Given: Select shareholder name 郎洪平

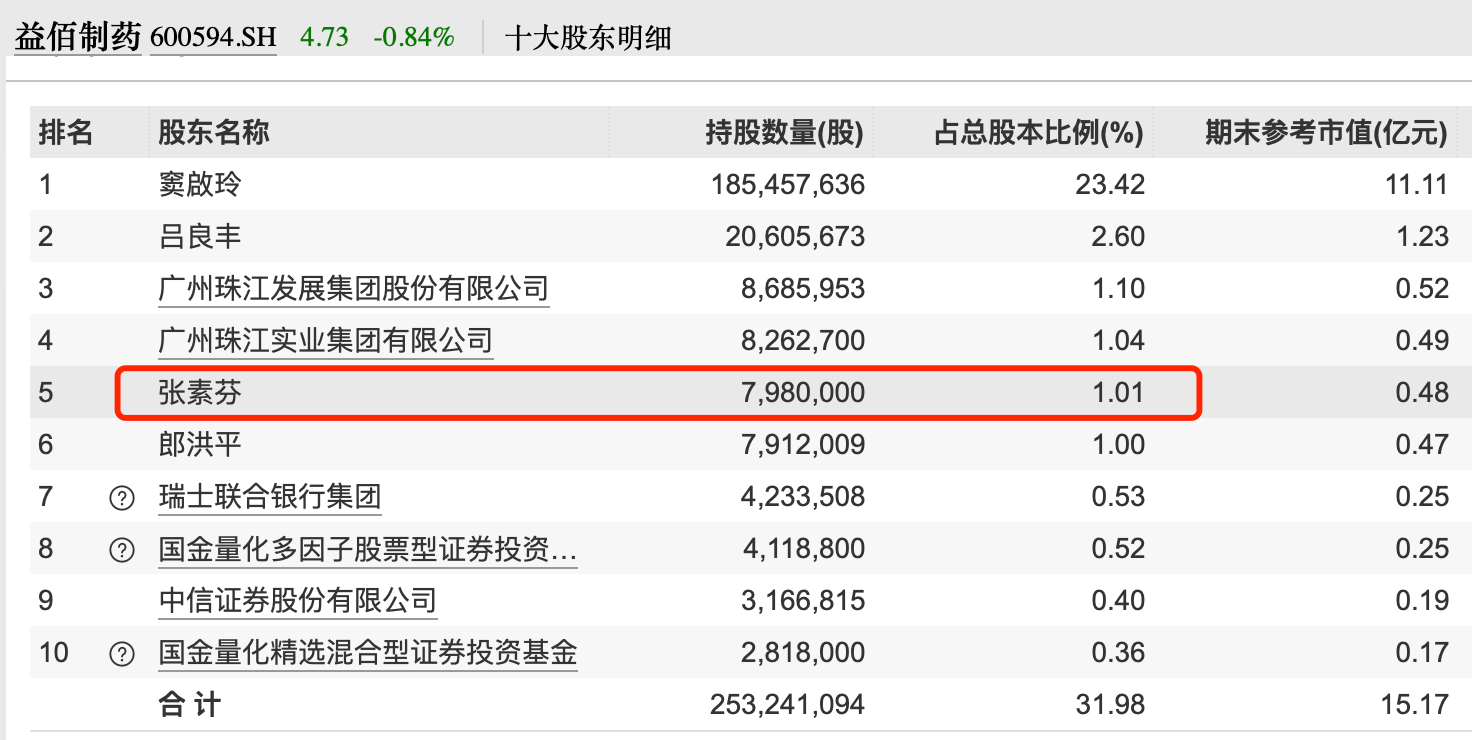Looking at the screenshot, I should (x=200, y=445).
